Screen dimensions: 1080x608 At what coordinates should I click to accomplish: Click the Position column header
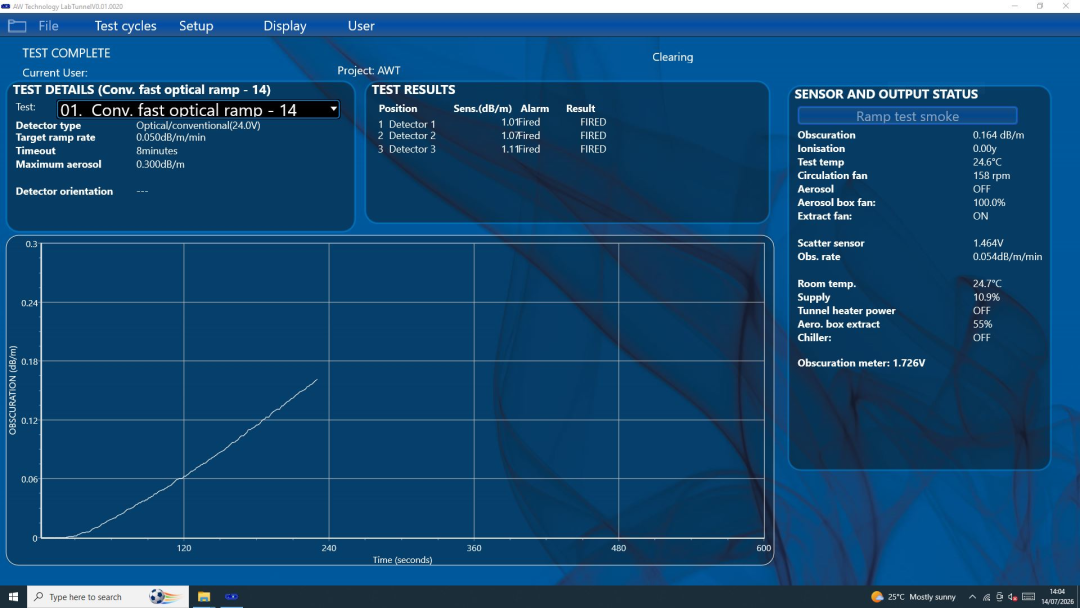coord(397,108)
